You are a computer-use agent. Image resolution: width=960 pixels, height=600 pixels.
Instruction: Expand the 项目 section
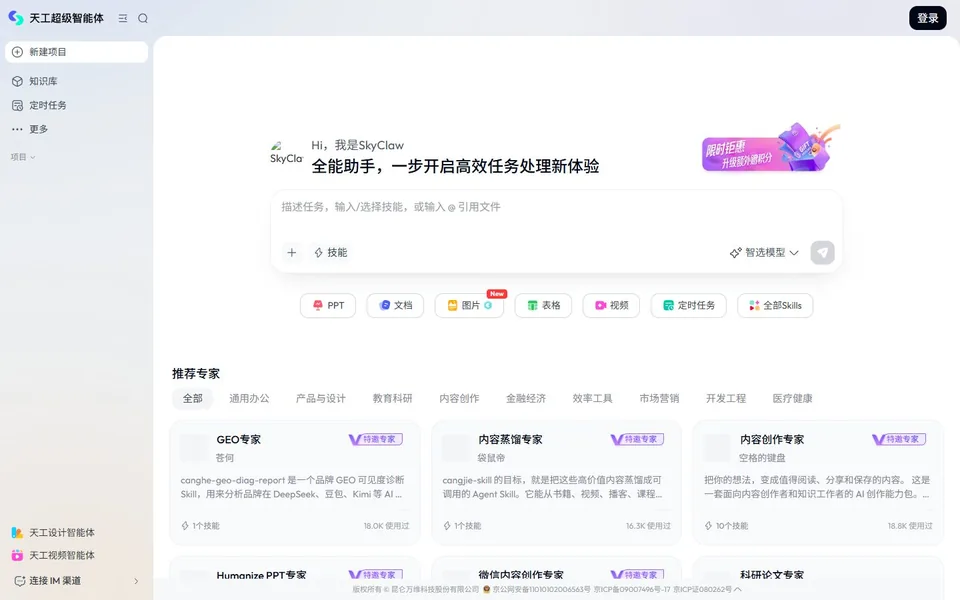[23, 157]
